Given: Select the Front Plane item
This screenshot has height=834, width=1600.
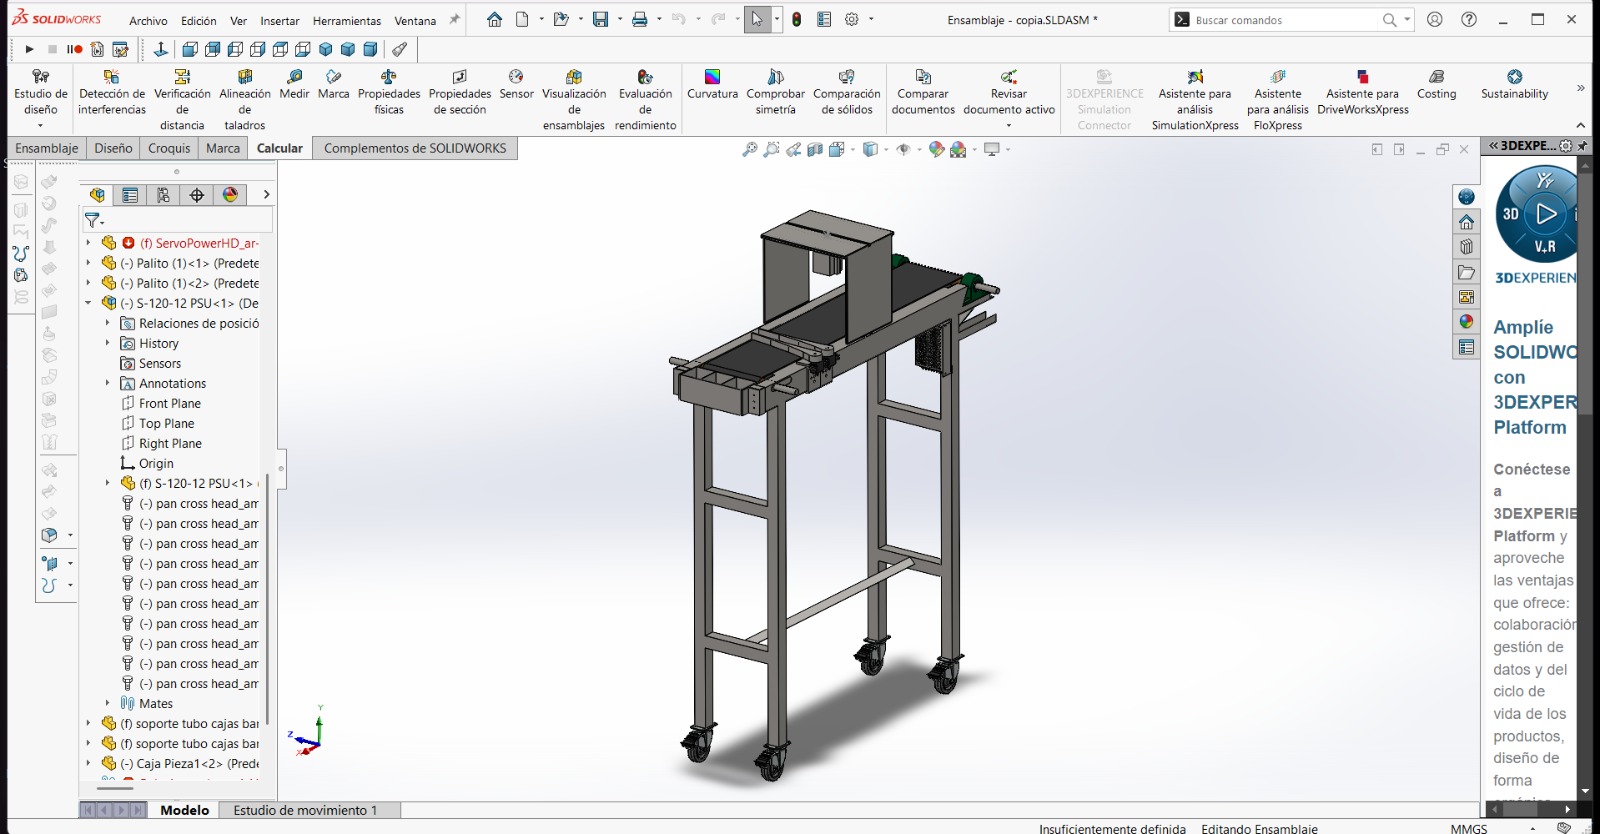Looking at the screenshot, I should [x=160, y=403].
